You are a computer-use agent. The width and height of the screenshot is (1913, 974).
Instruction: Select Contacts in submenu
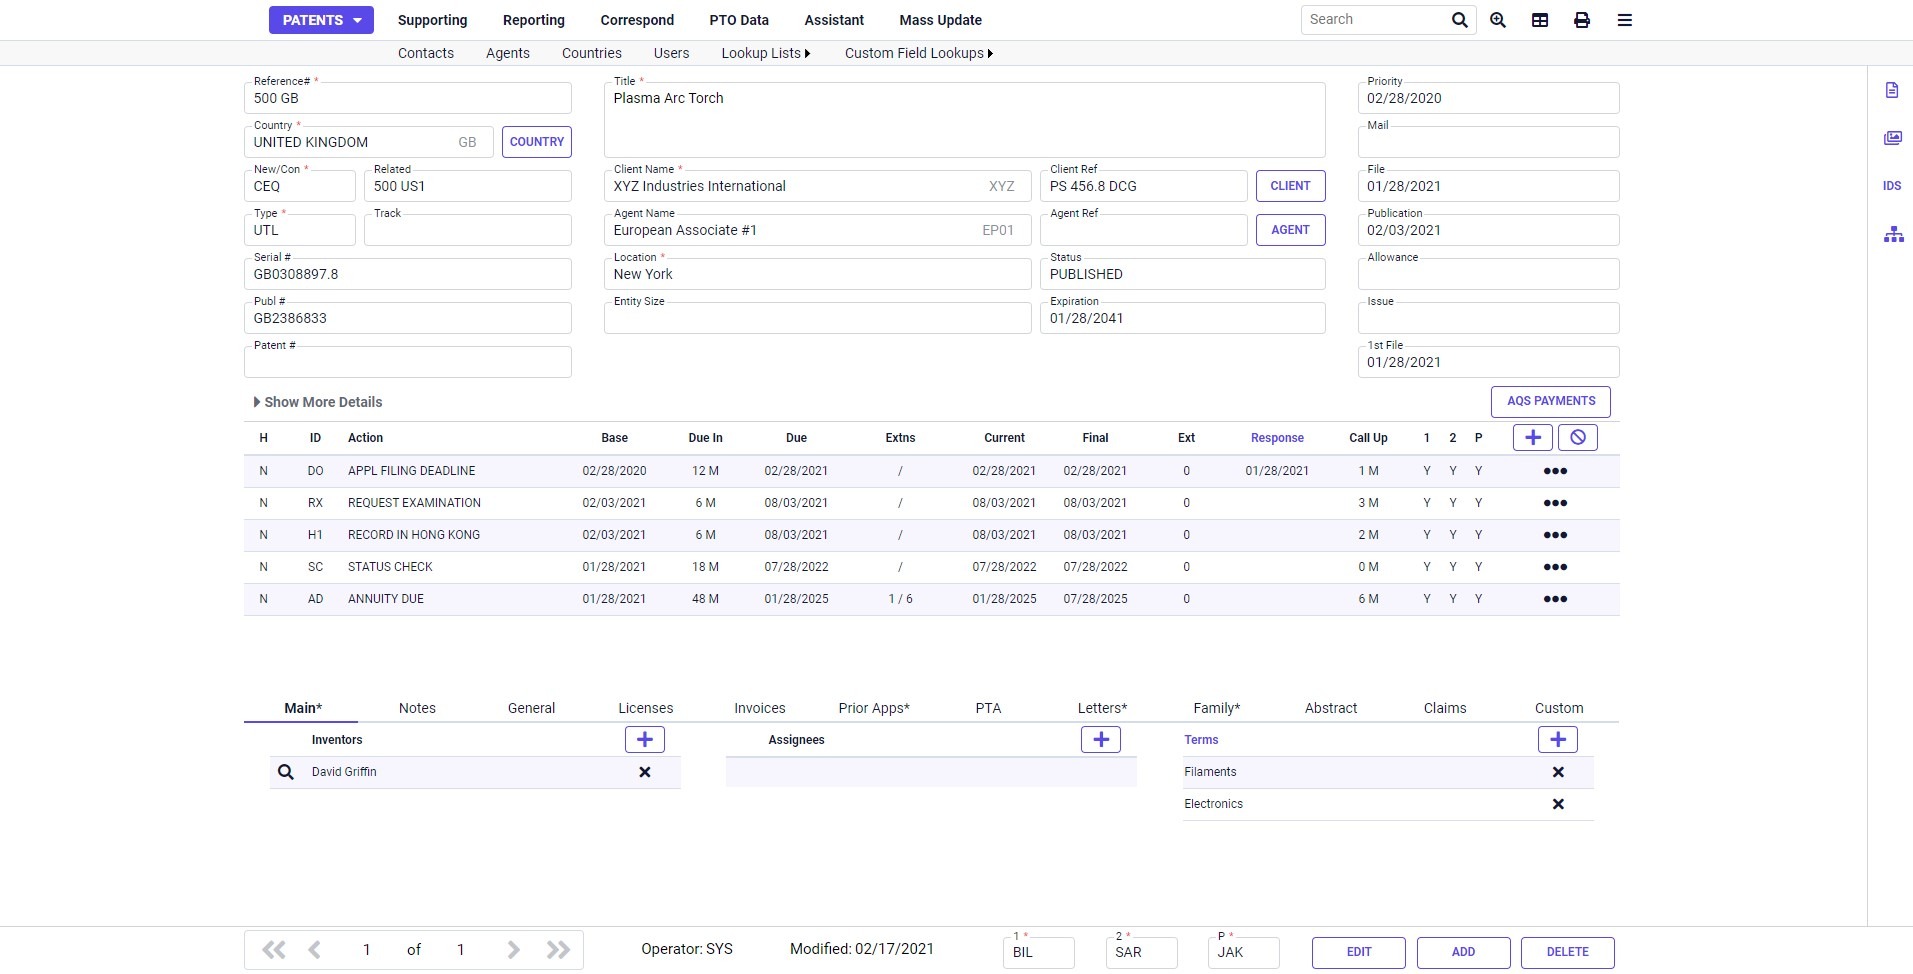click(426, 53)
